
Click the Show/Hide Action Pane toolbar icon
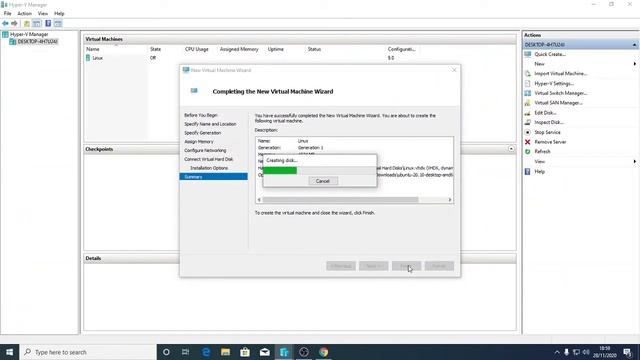[x=58, y=24]
